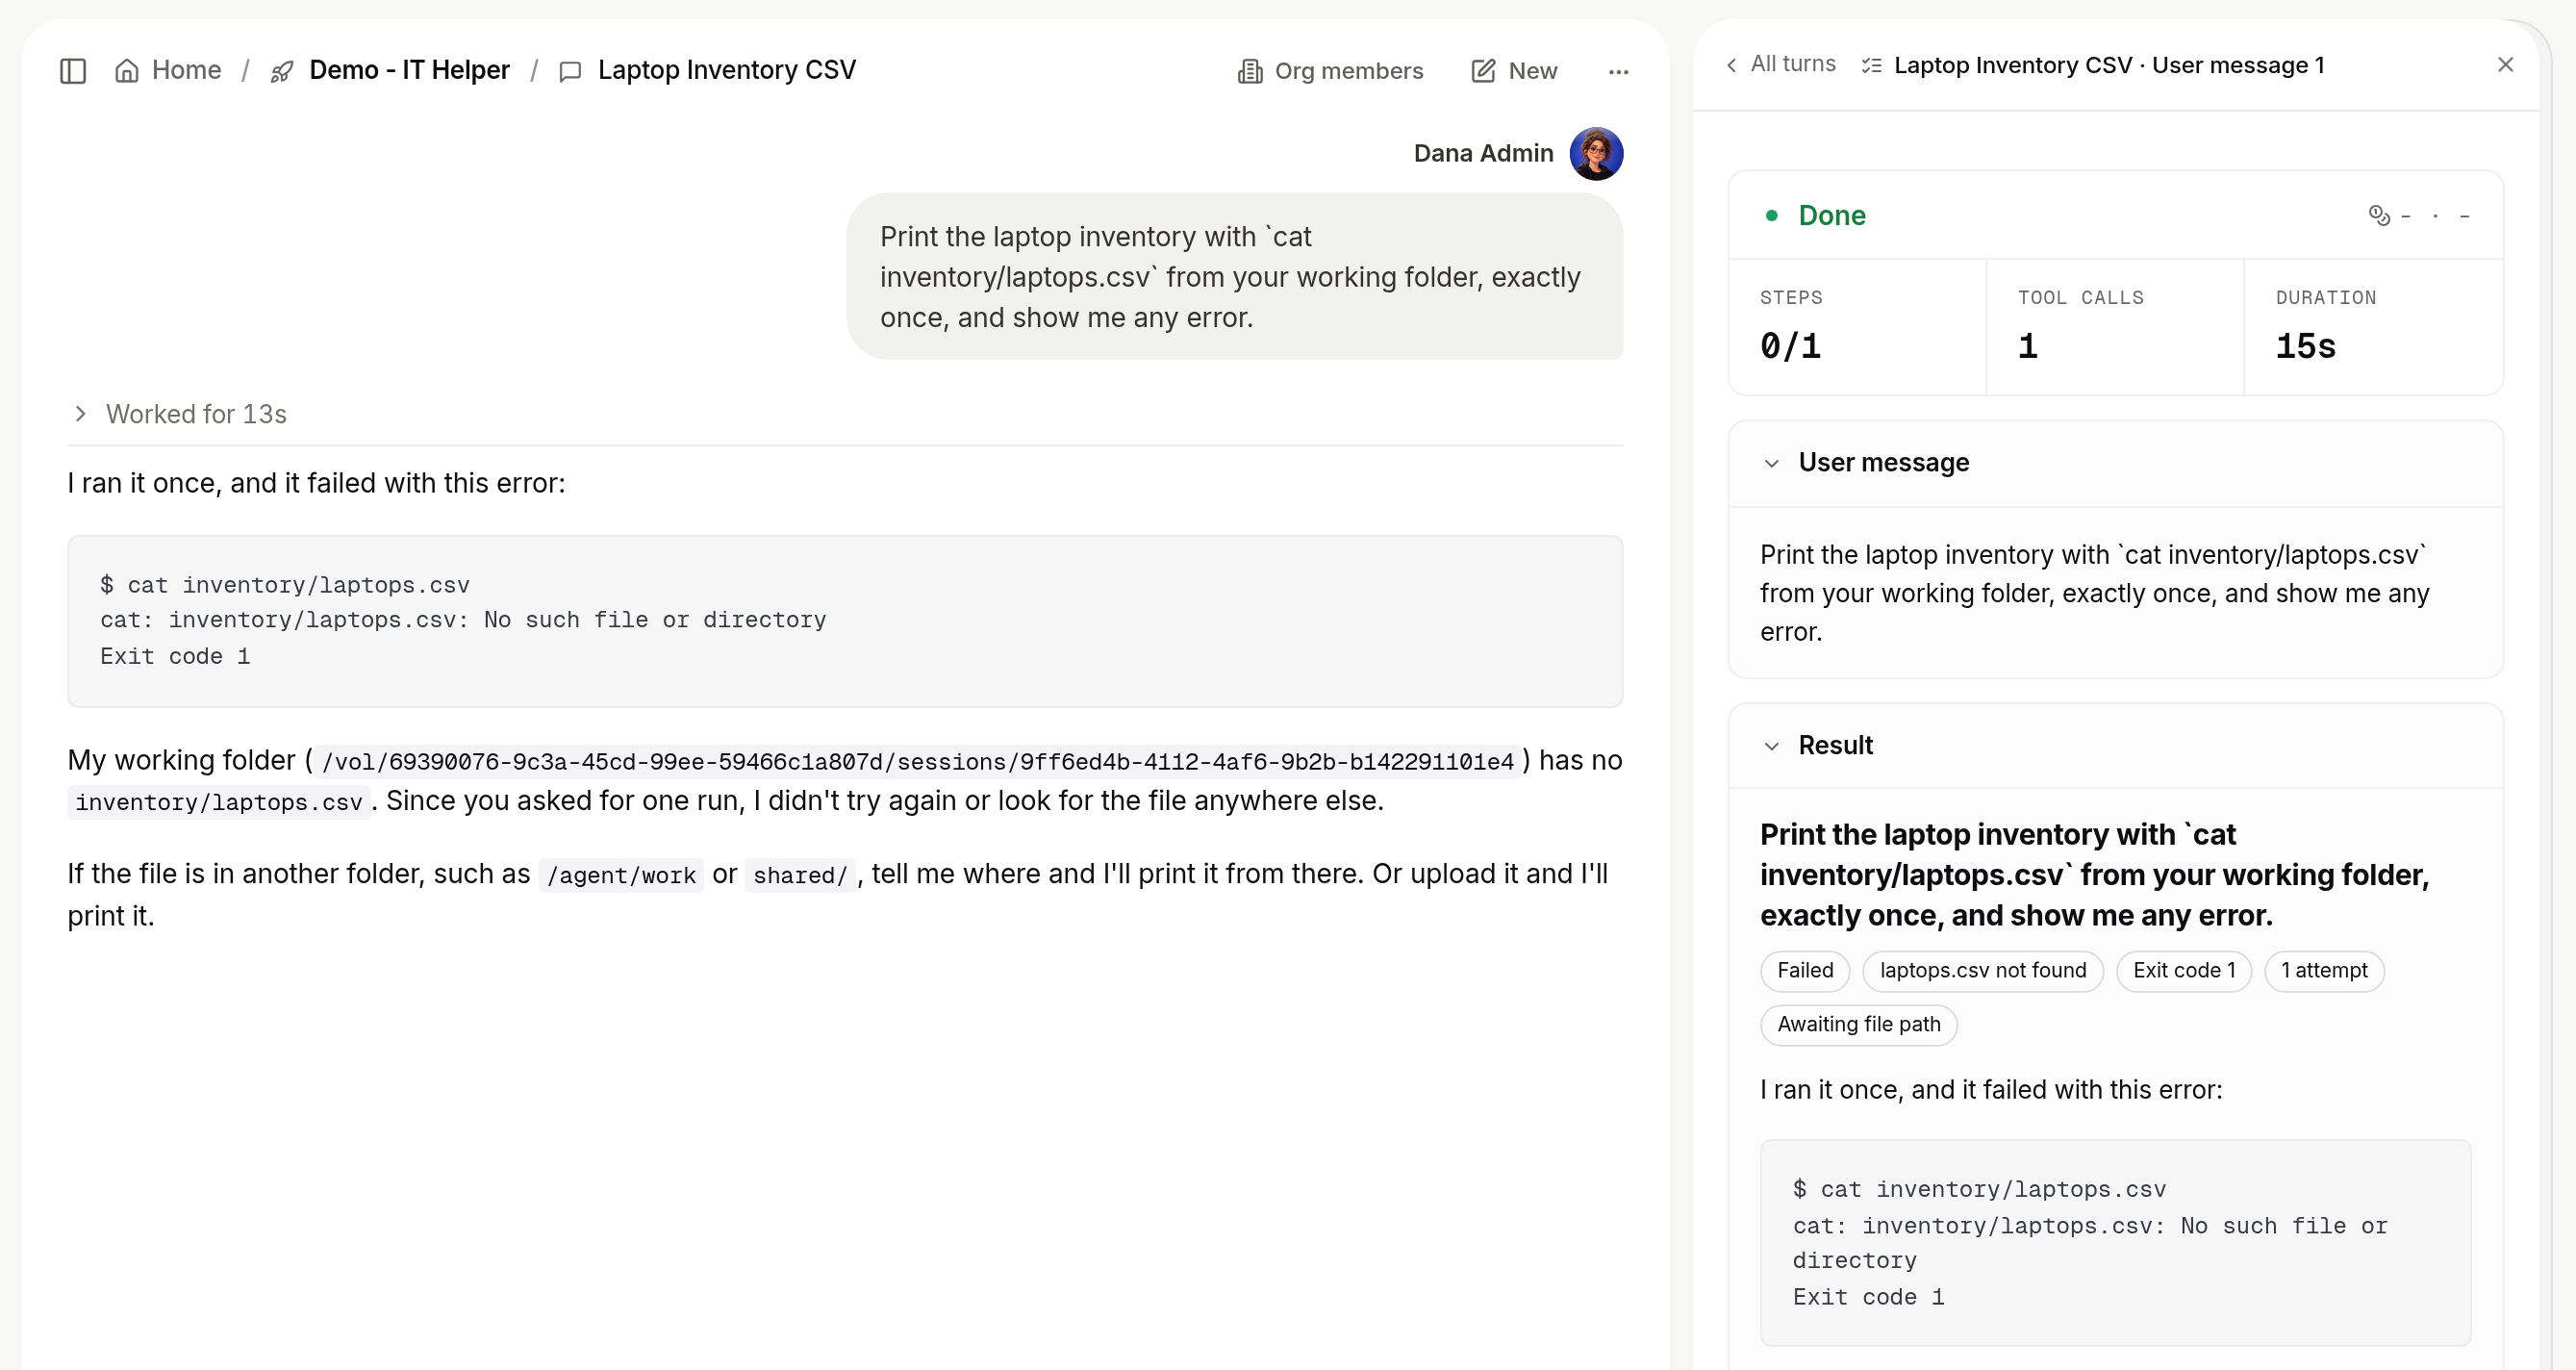Click the main chat error code block
This screenshot has height=1370, width=2576.
845,621
